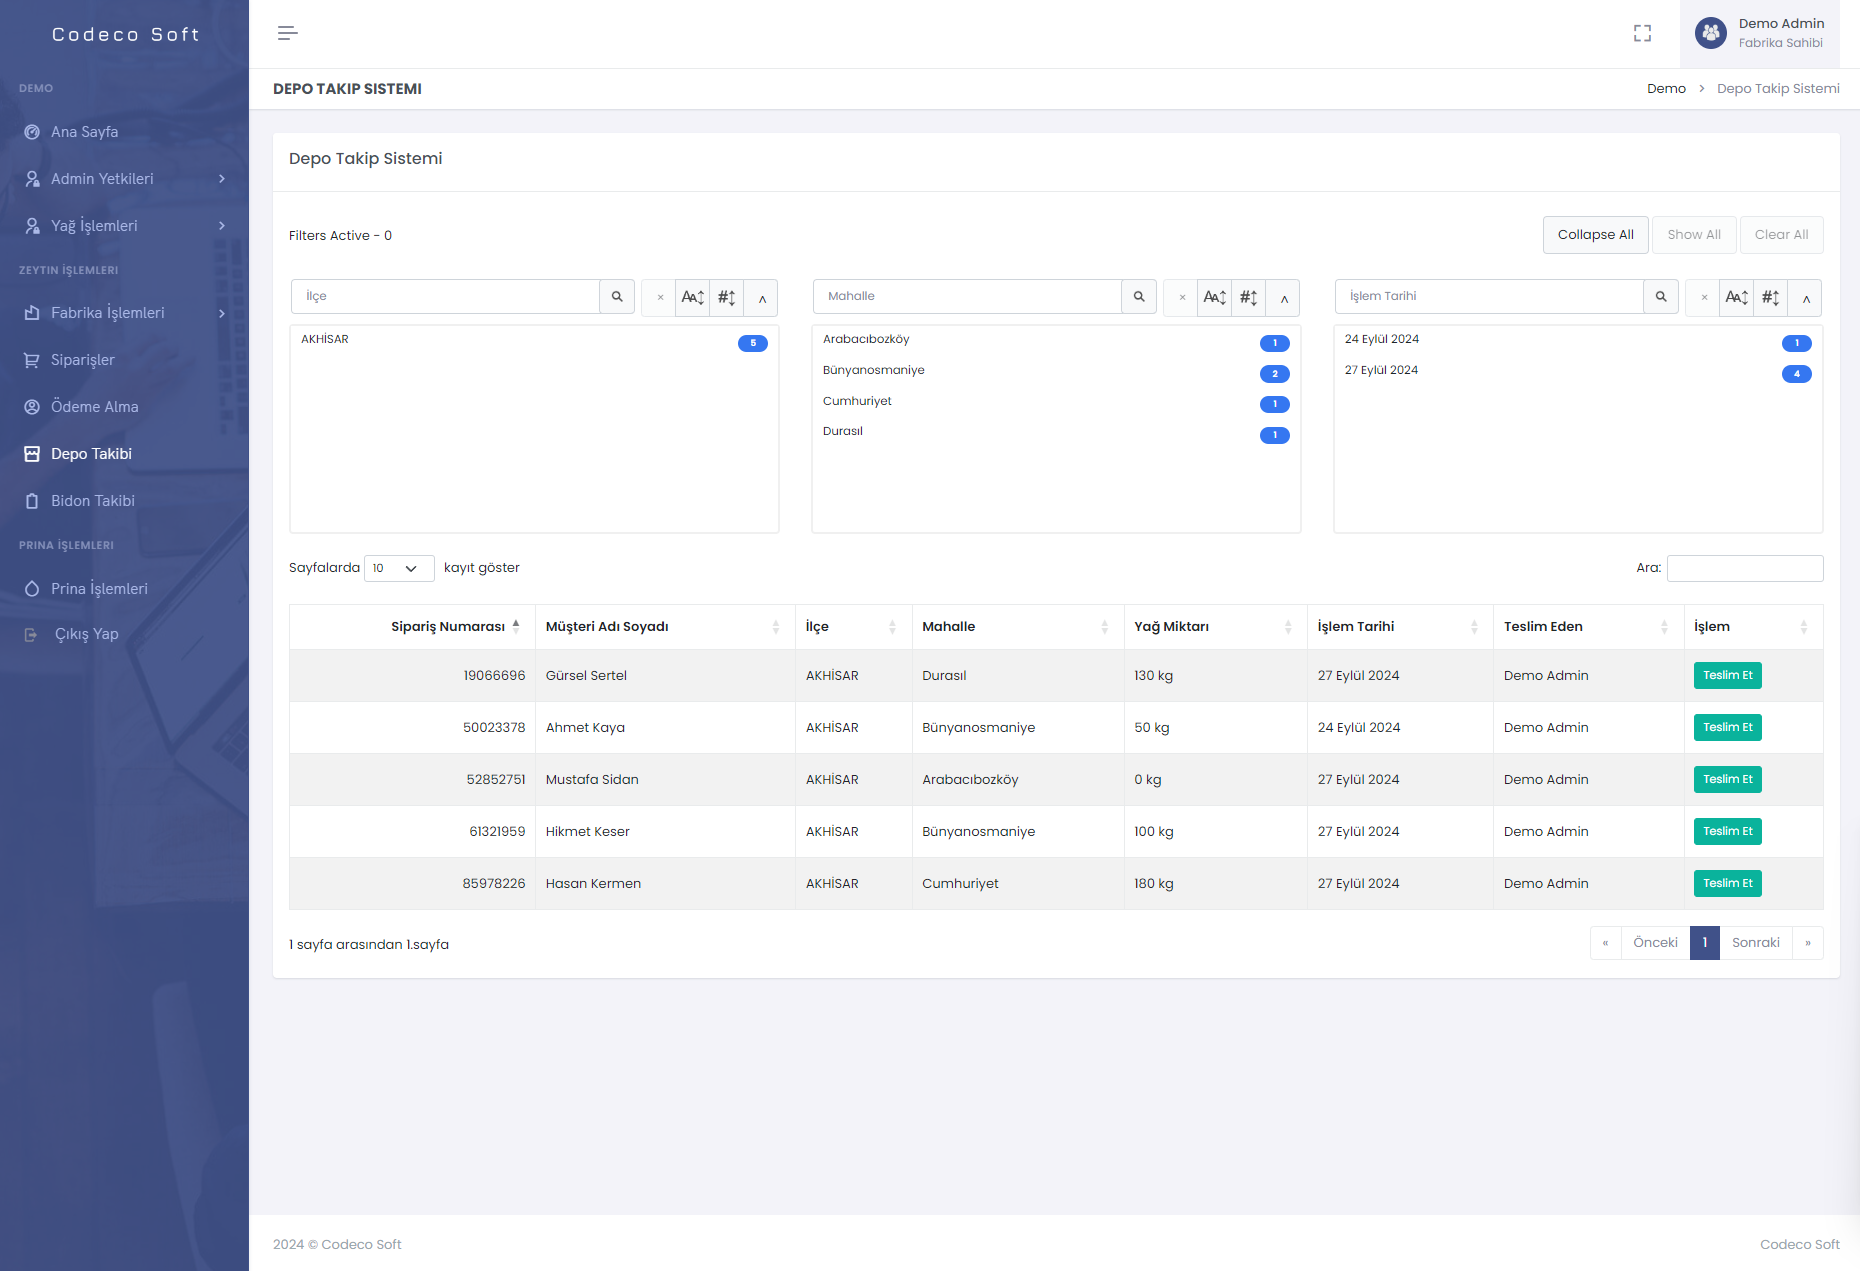Open the records per page dropdown
The image size is (1860, 1271).
click(x=398, y=568)
